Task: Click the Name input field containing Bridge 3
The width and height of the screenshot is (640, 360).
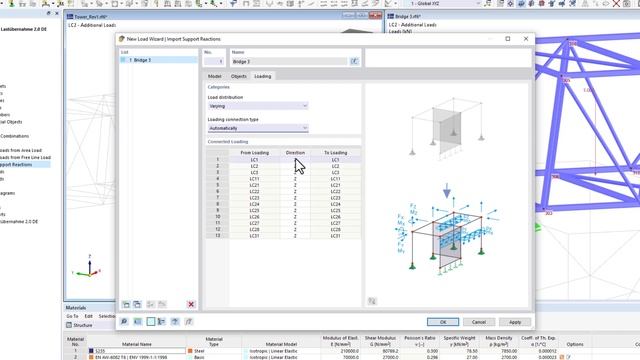Action: point(289,62)
